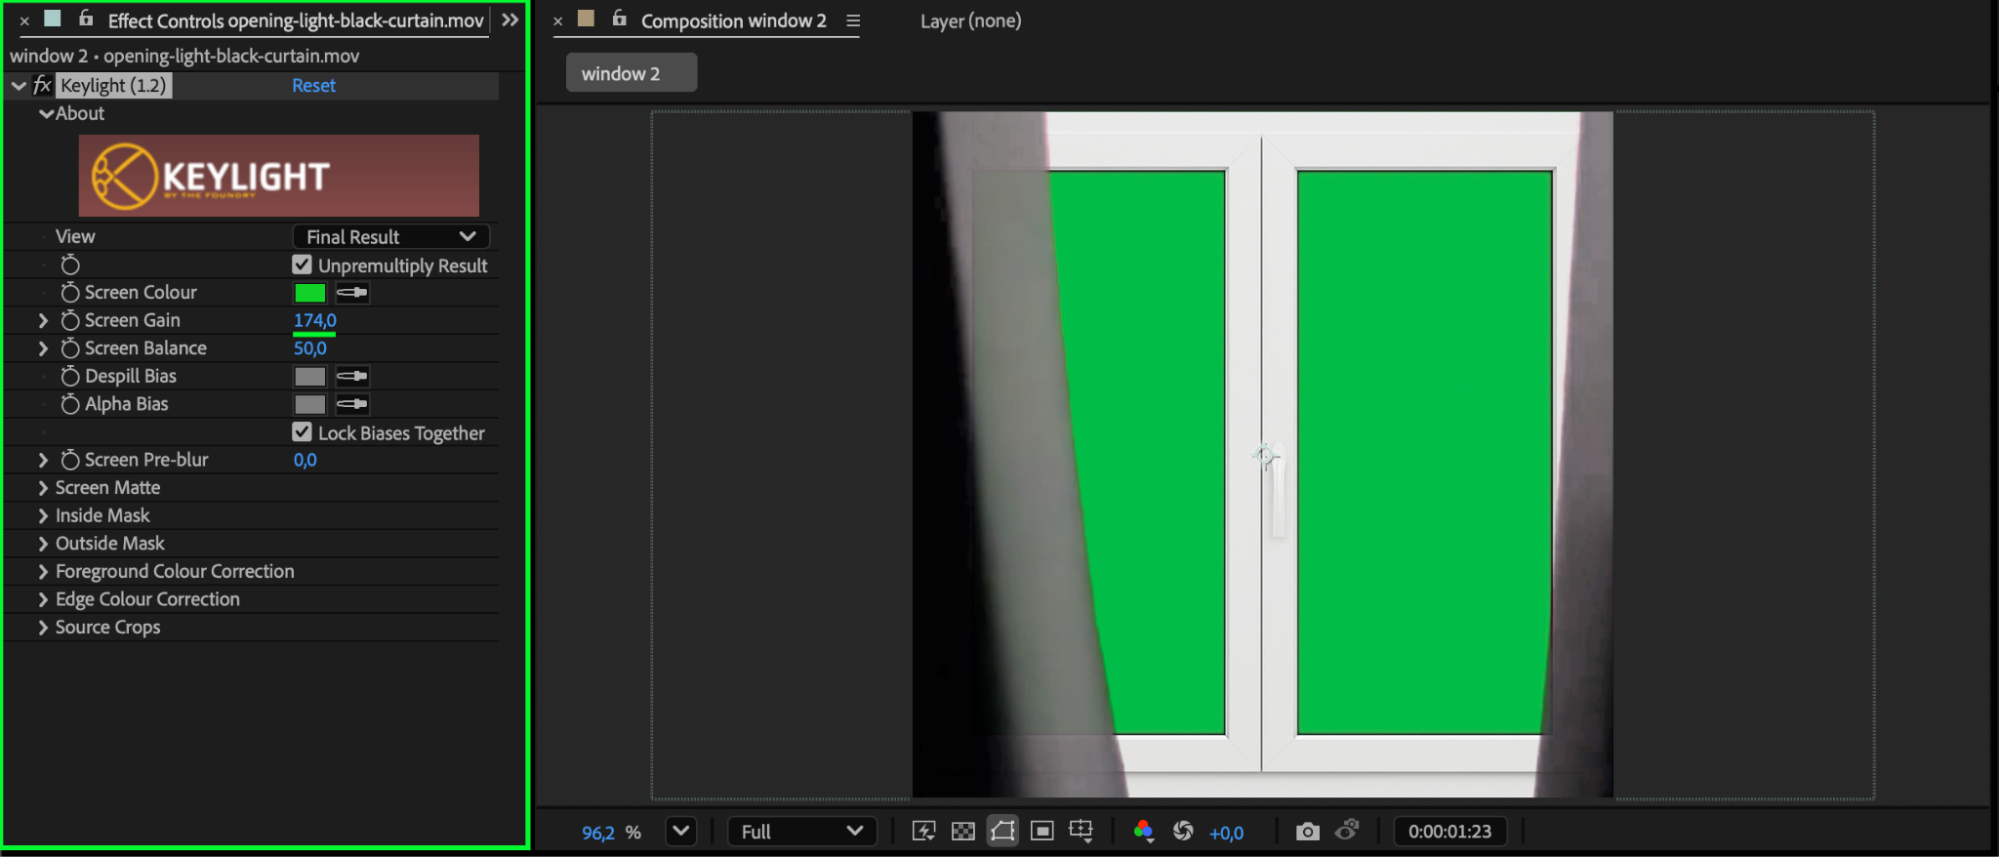The image size is (1999, 857).
Task: Open the Full resolution dropdown
Action: [801, 831]
